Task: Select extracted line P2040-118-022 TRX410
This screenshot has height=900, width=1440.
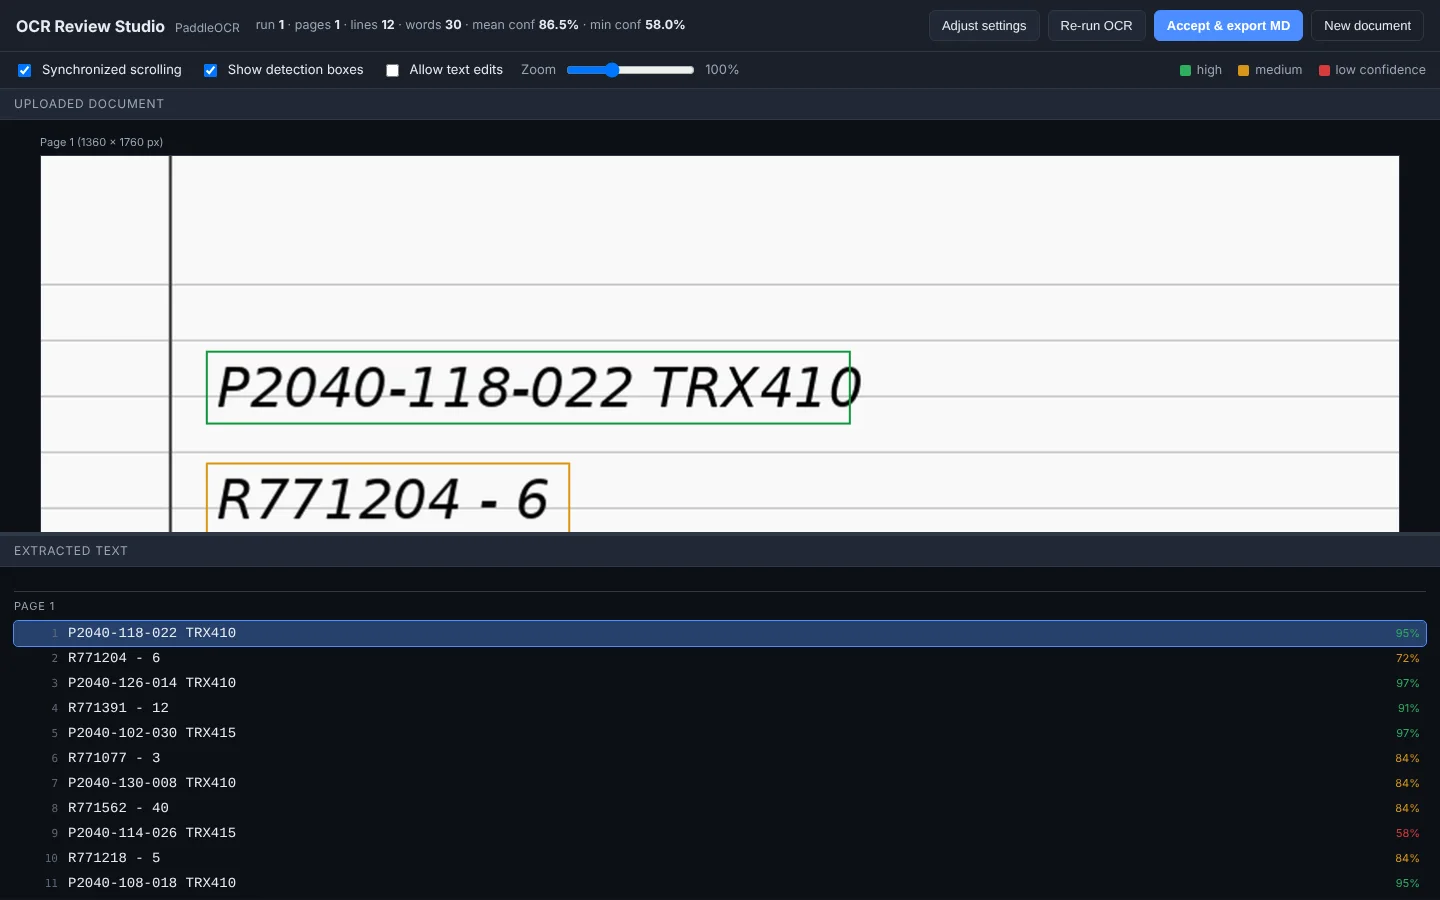Action: pyautogui.click(x=720, y=633)
